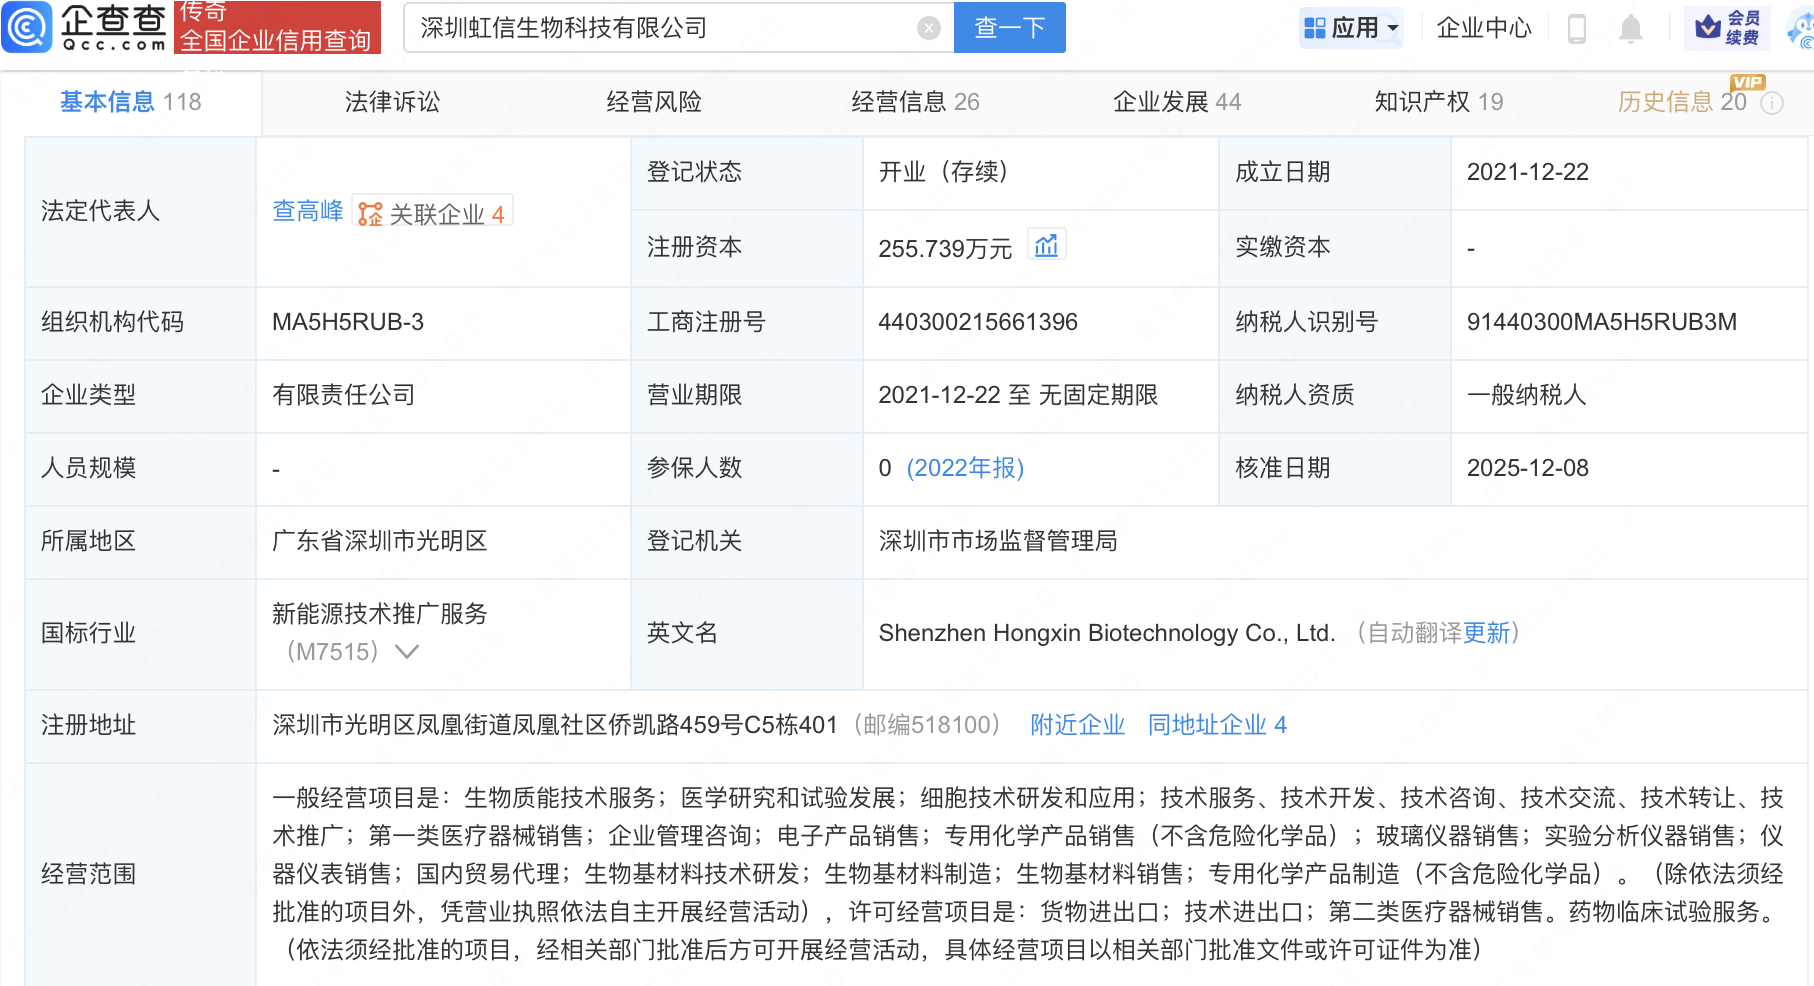Click the 企查查 QCC logo icon

(27, 27)
